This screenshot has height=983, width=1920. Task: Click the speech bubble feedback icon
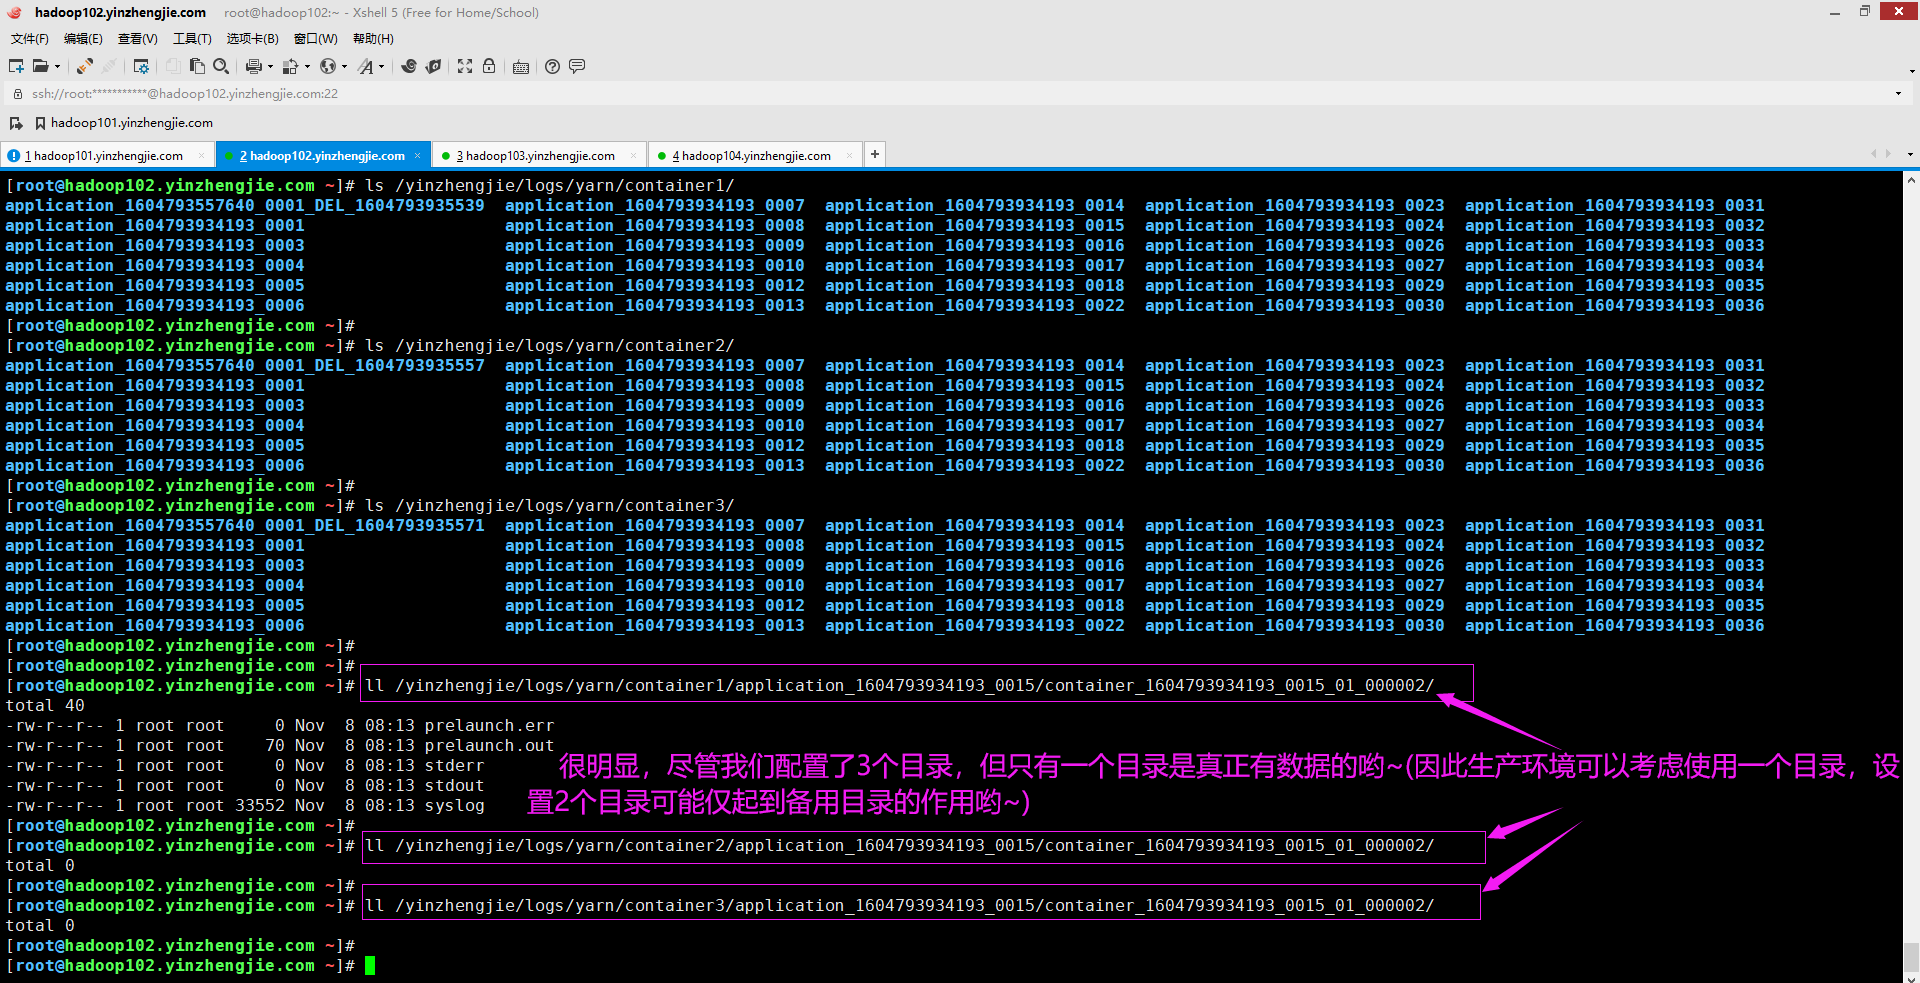577,66
